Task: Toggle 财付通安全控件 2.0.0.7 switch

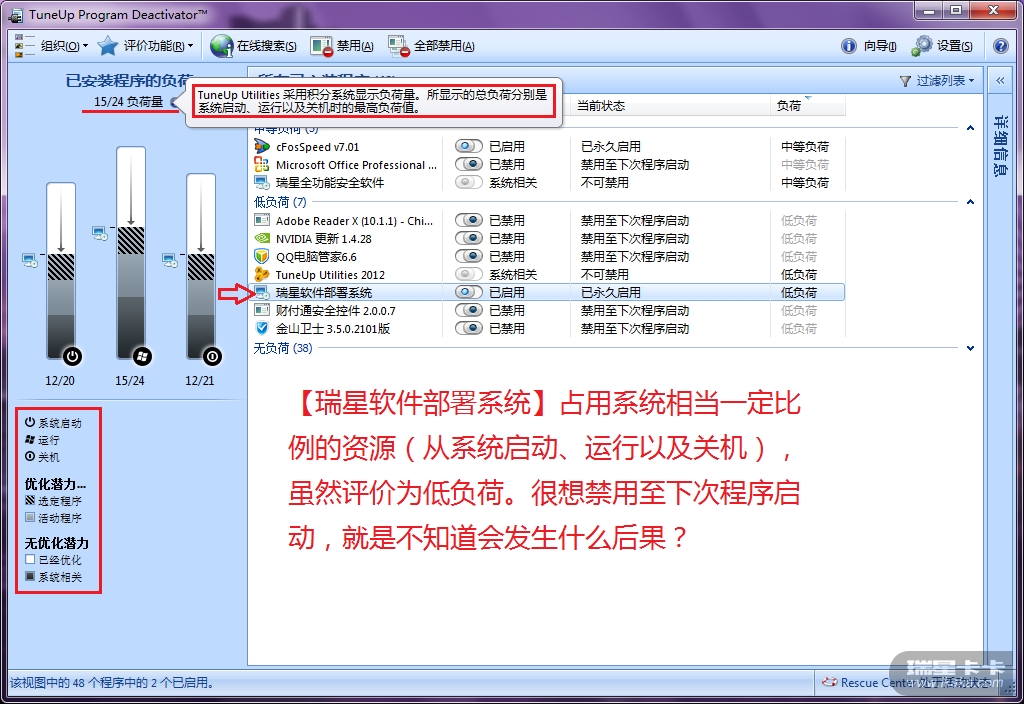Action: point(469,310)
